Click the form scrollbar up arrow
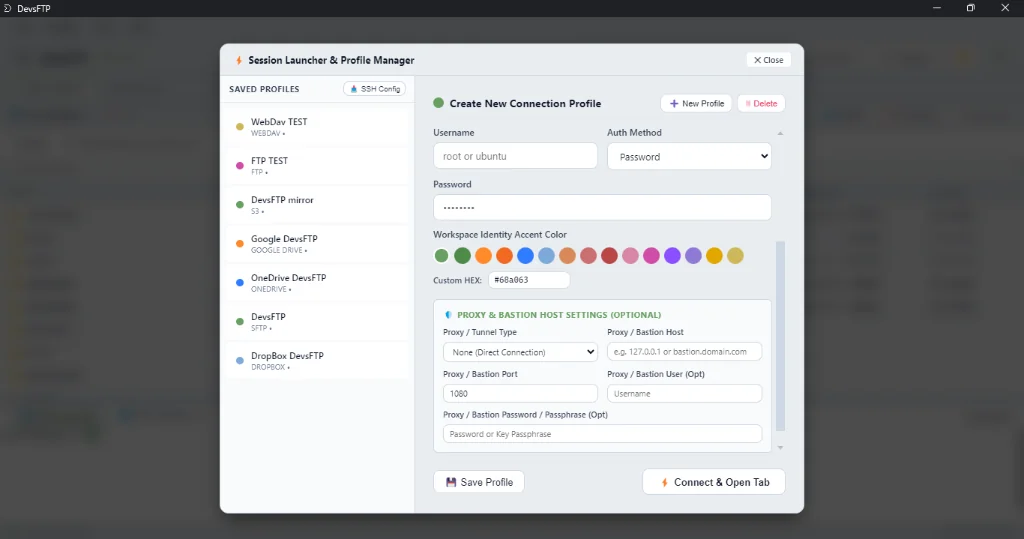Image resolution: width=1024 pixels, height=539 pixels. coord(780,133)
